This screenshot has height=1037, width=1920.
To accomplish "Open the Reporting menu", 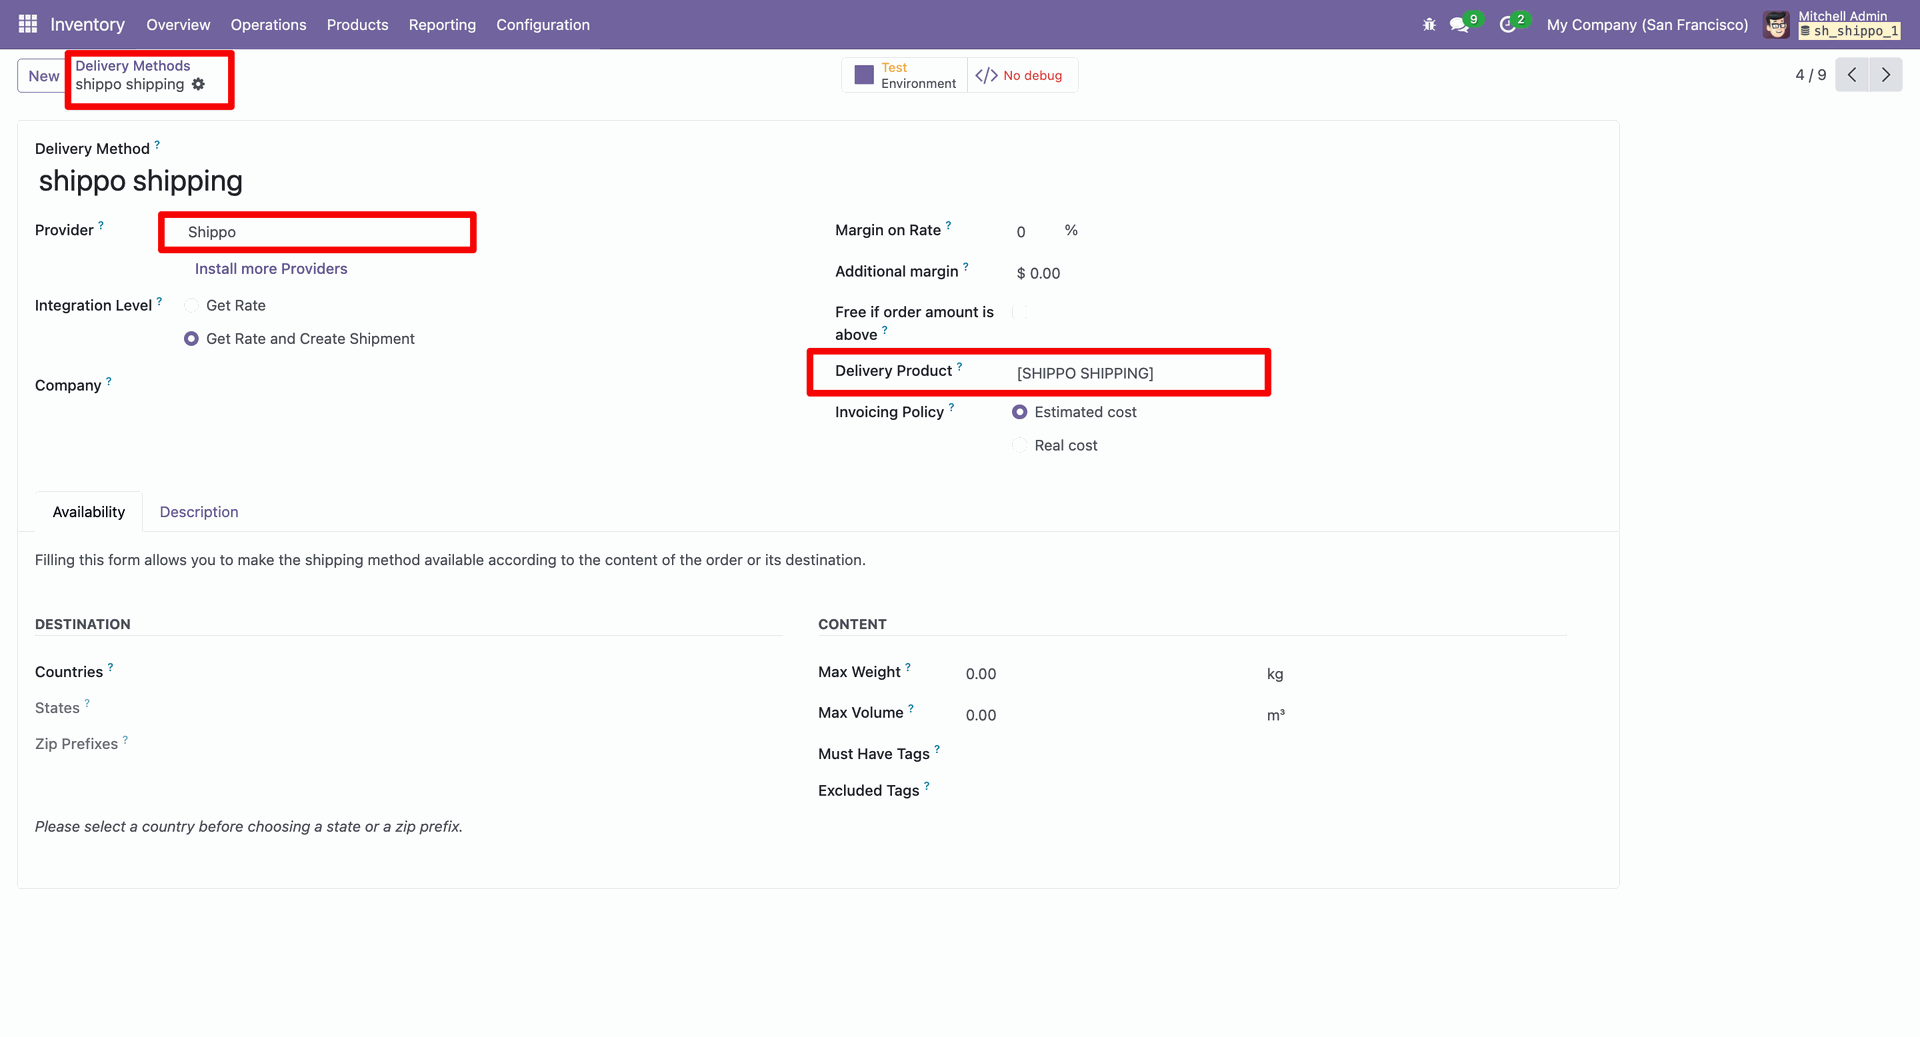I will (442, 24).
